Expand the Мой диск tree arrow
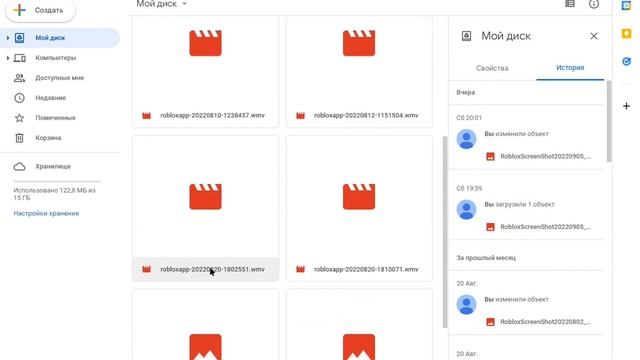This screenshot has width=640, height=360. pyautogui.click(x=8, y=38)
